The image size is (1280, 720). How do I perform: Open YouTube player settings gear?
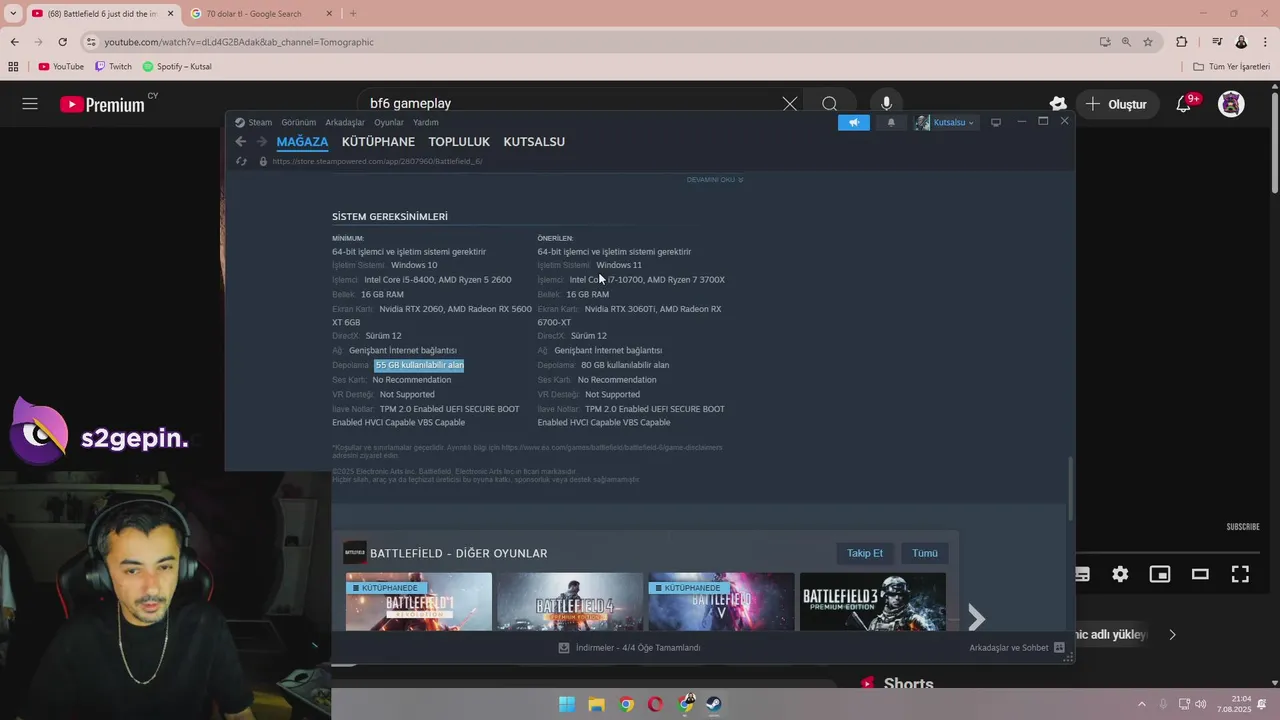tap(1120, 574)
